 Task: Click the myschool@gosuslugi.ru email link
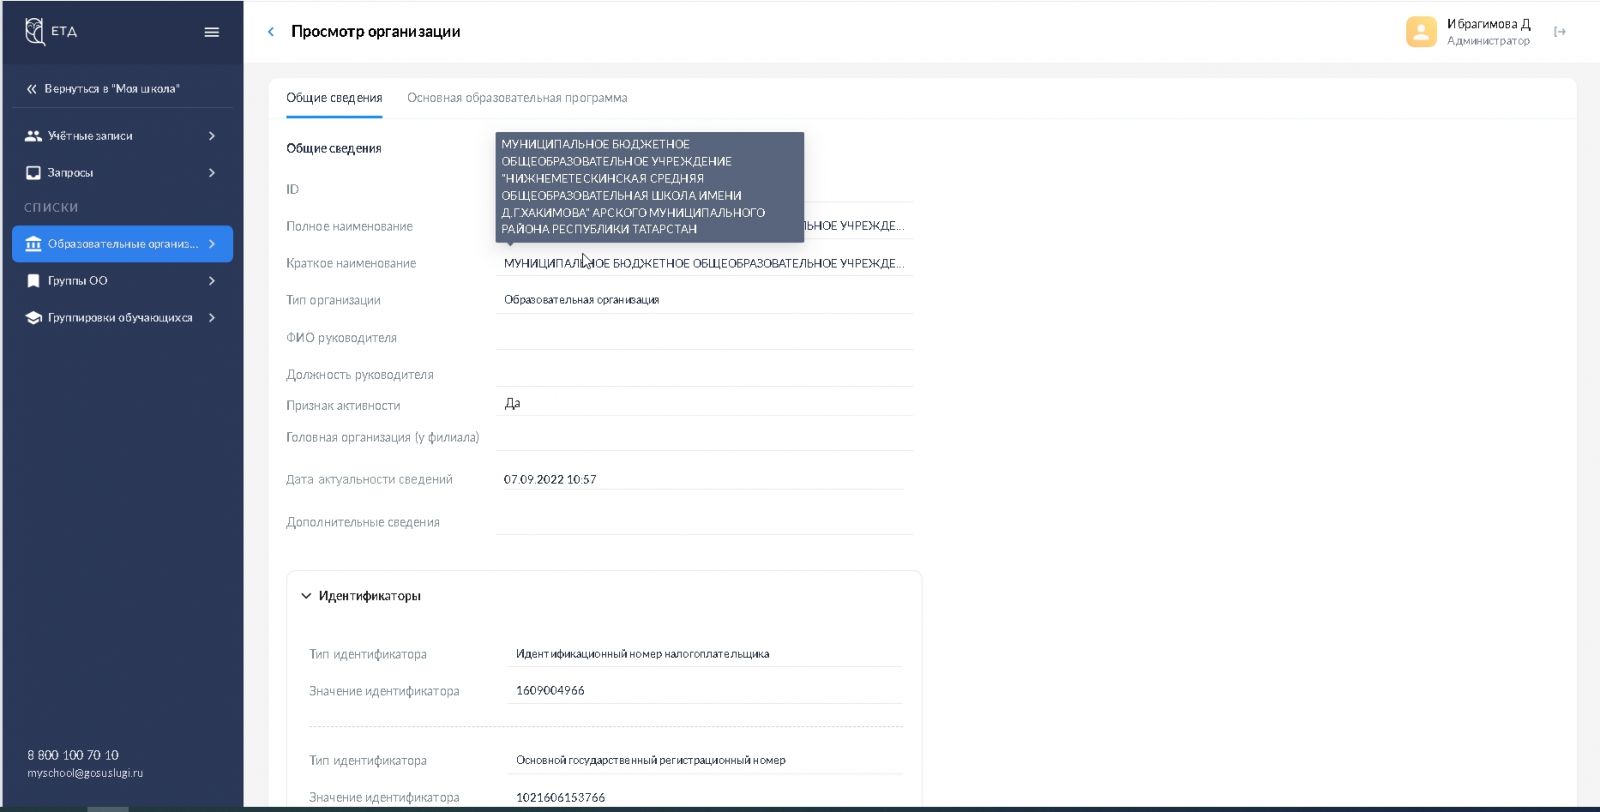85,773
